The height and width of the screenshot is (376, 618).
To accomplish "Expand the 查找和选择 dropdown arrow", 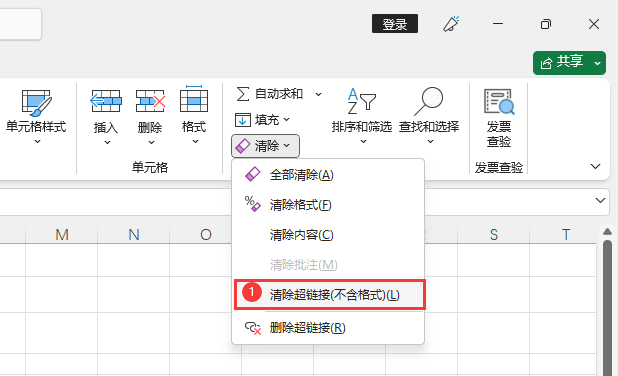I will (x=430, y=141).
